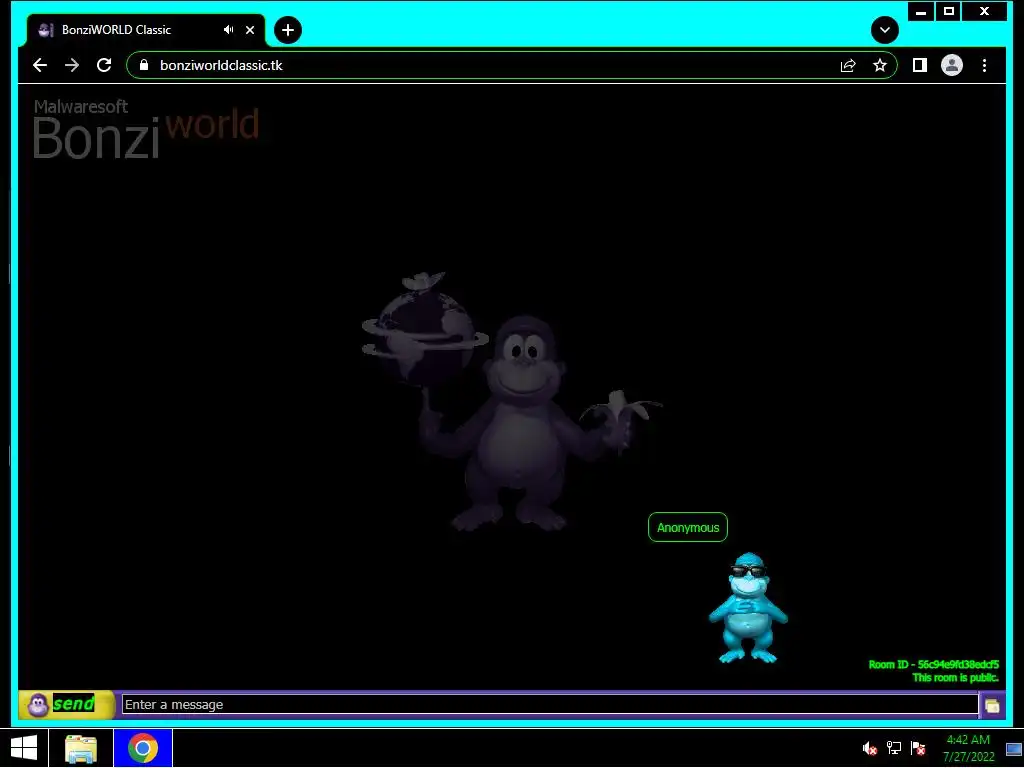
Task: Open File Explorer from the taskbar
Action: (81, 748)
